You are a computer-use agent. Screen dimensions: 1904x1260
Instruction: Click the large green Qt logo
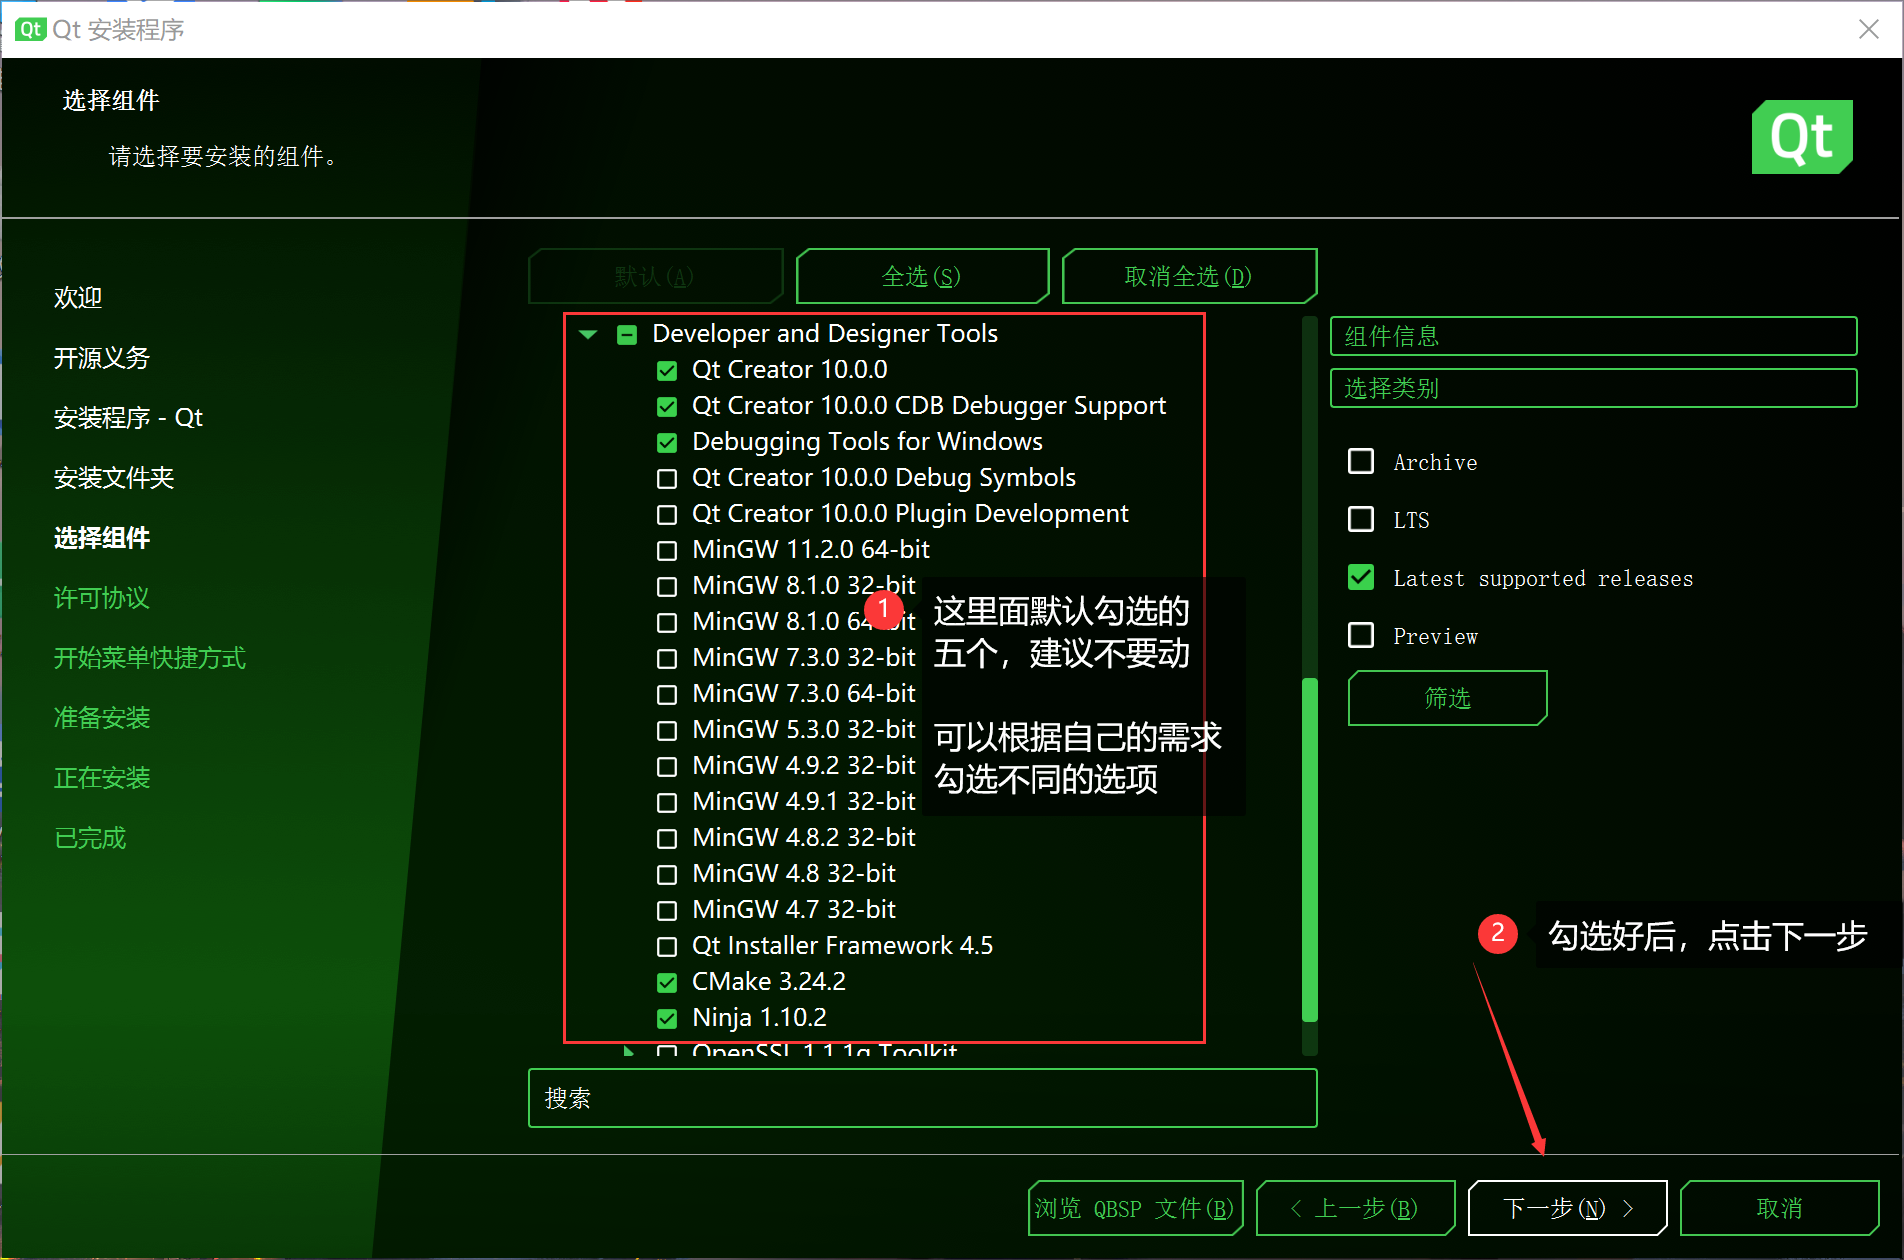(x=1802, y=137)
